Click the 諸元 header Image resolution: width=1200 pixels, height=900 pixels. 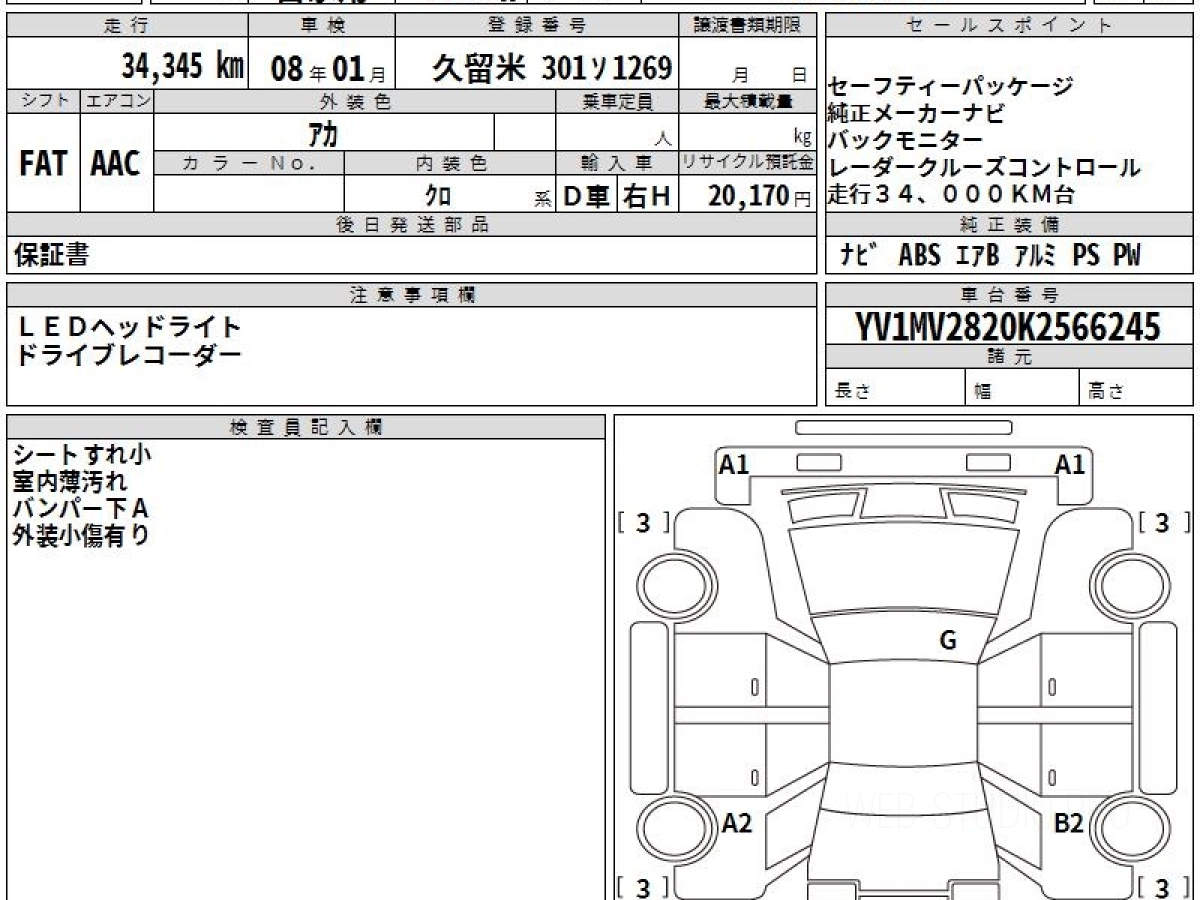click(x=1009, y=358)
